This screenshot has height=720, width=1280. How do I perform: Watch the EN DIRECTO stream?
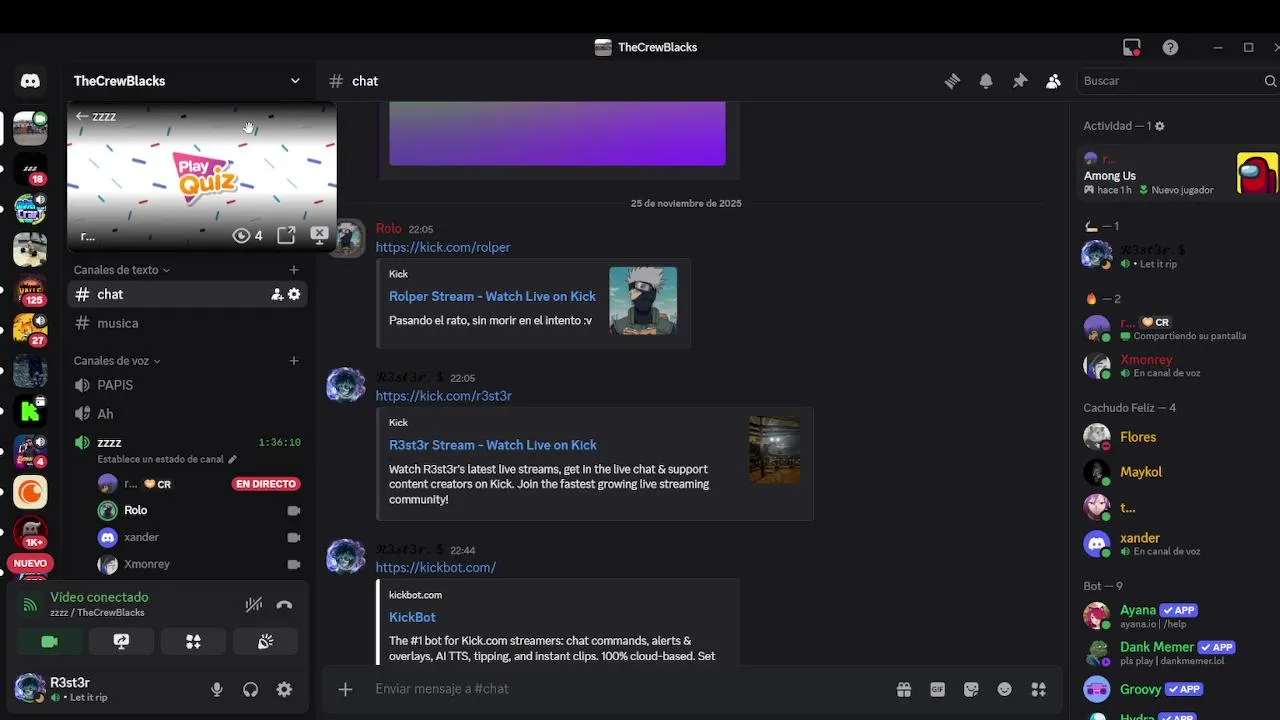pos(266,484)
